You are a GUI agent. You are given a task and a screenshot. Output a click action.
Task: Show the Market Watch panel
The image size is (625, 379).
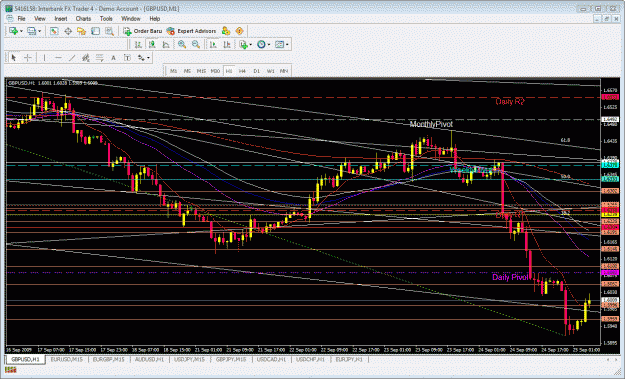pyautogui.click(x=54, y=31)
